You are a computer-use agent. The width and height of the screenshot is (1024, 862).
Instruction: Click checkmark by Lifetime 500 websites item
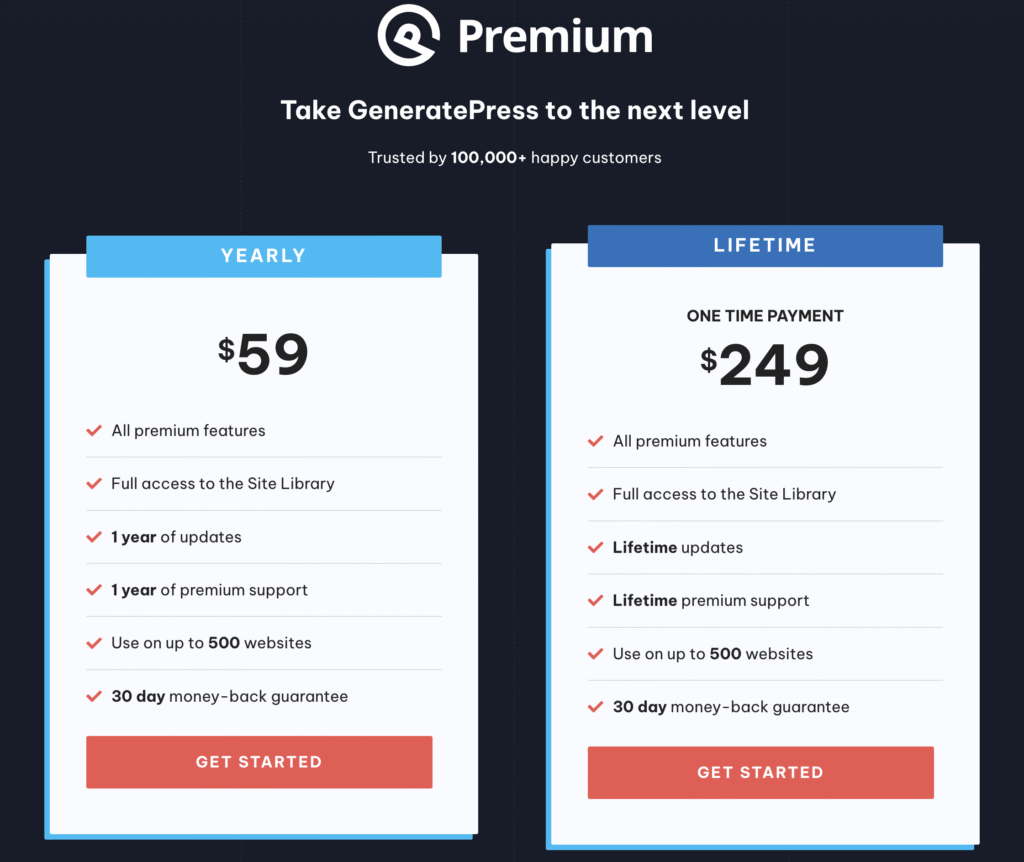click(596, 654)
